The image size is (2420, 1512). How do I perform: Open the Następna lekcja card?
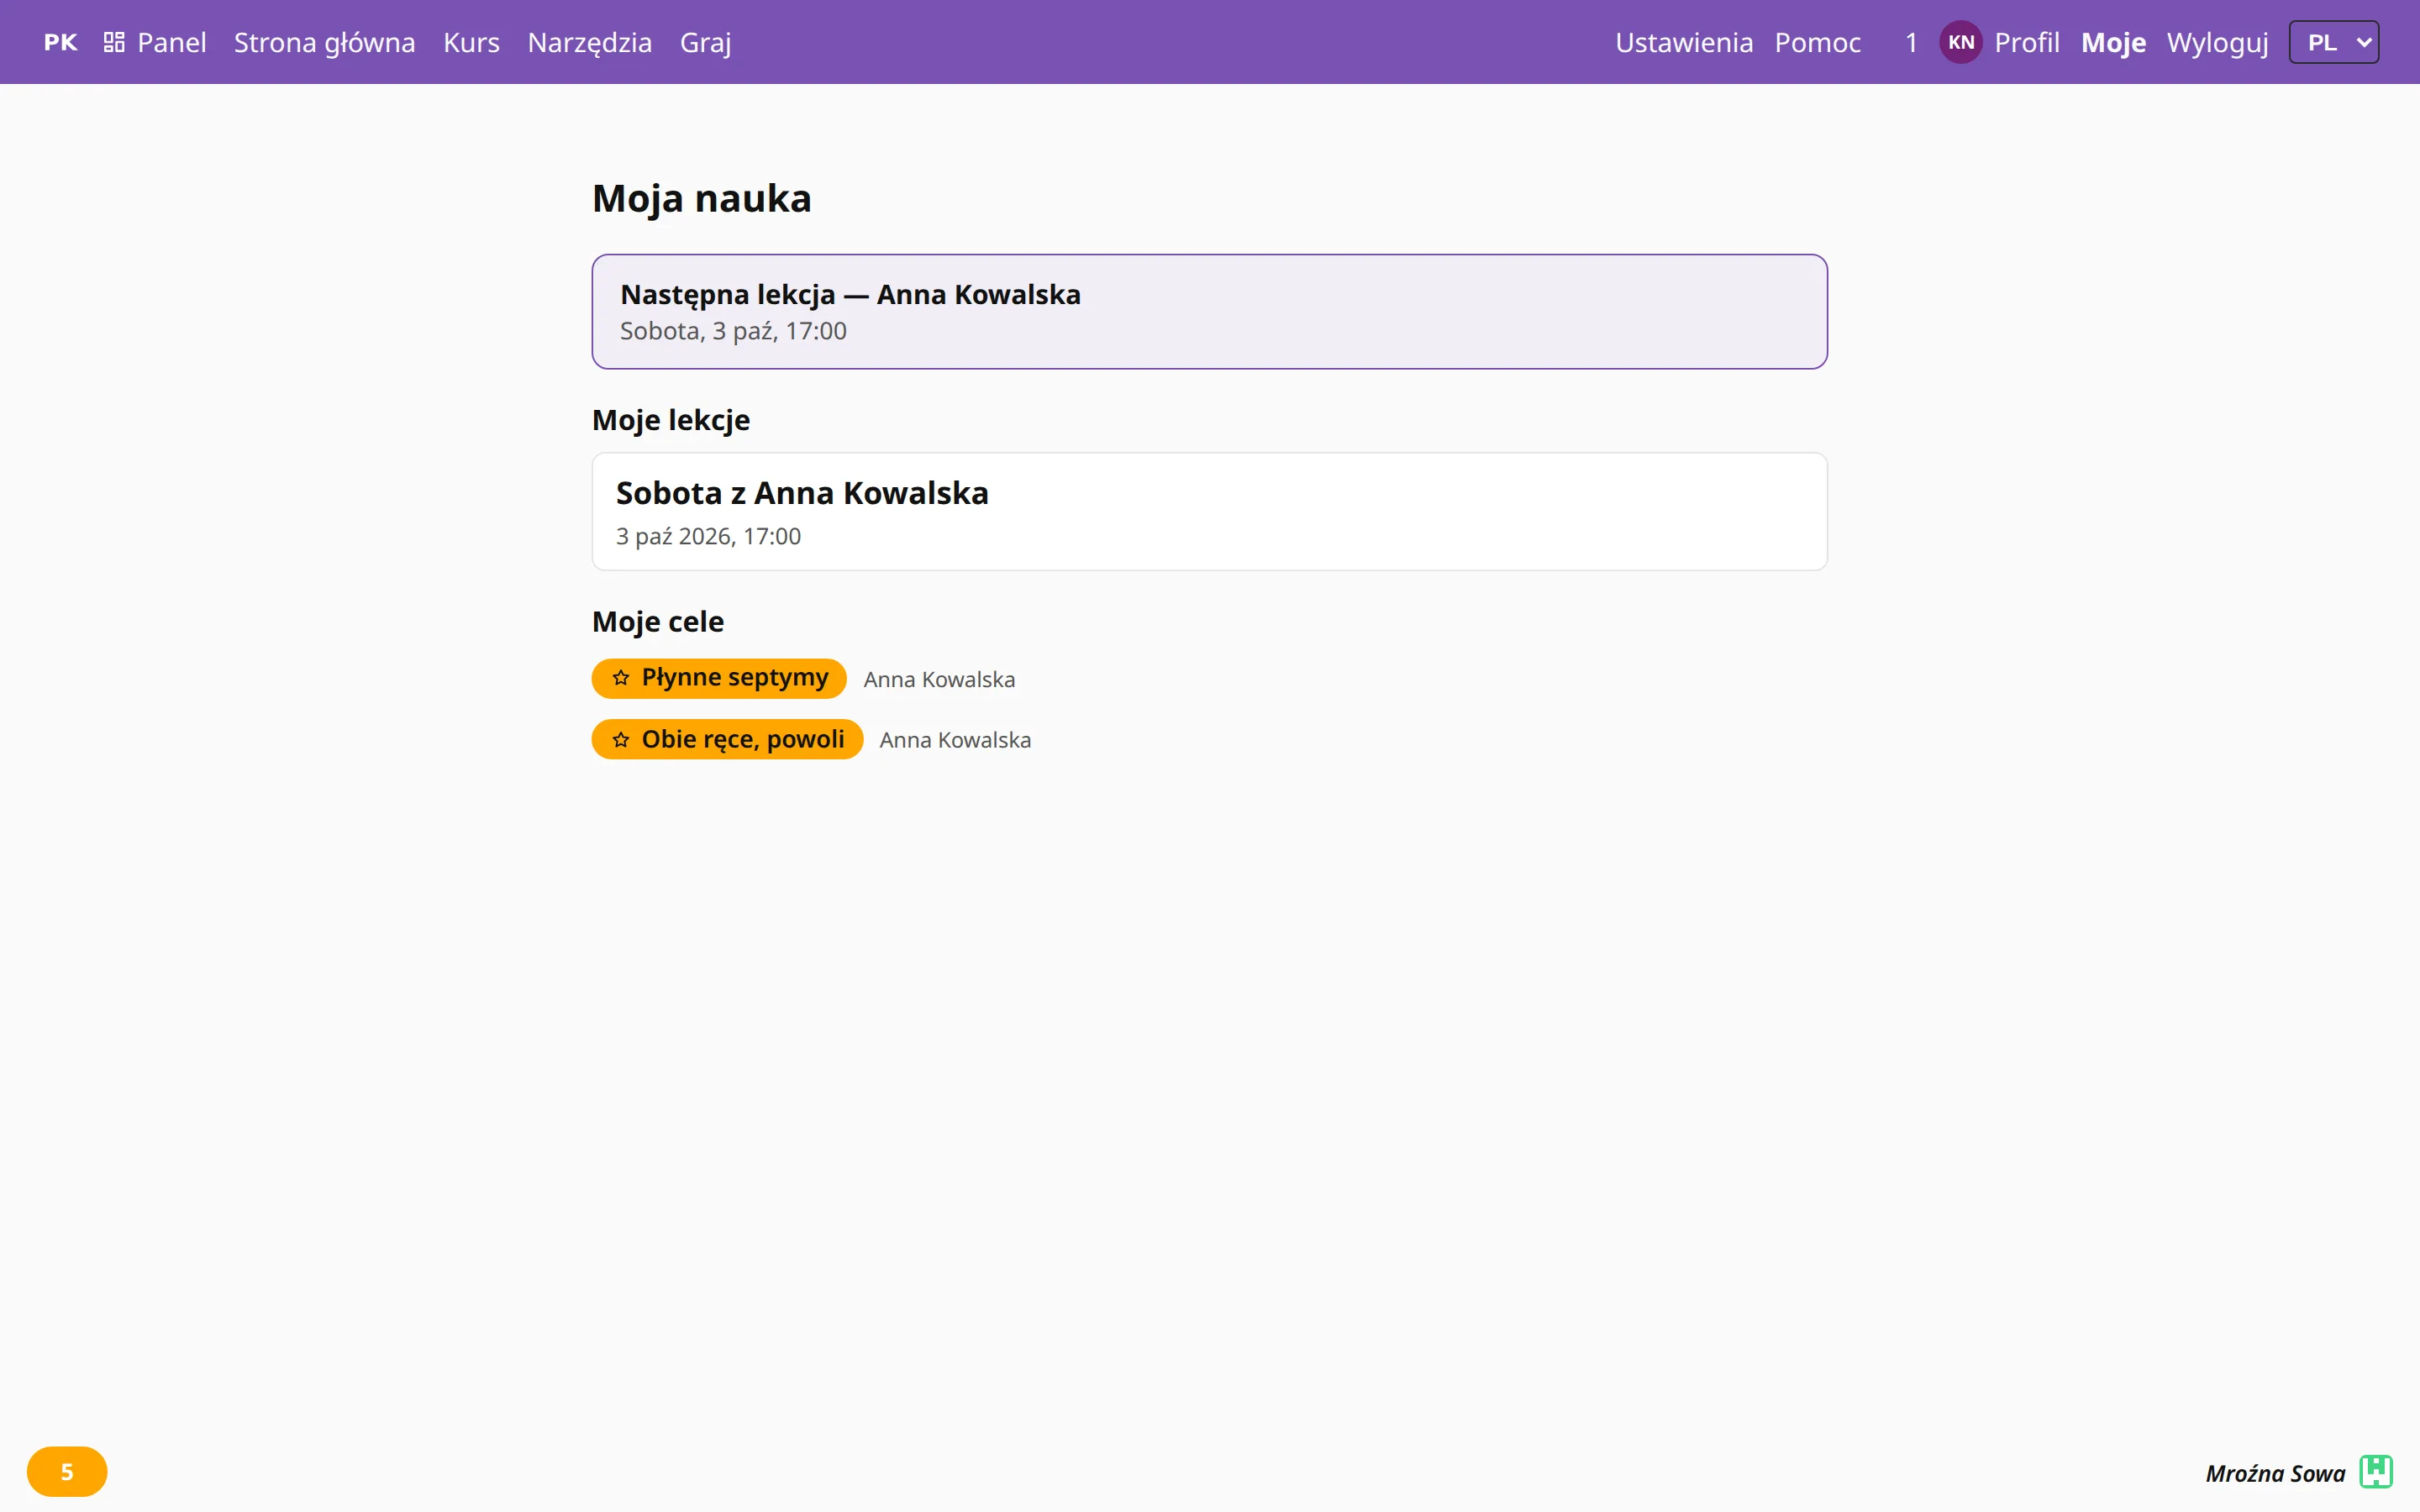(x=1209, y=311)
